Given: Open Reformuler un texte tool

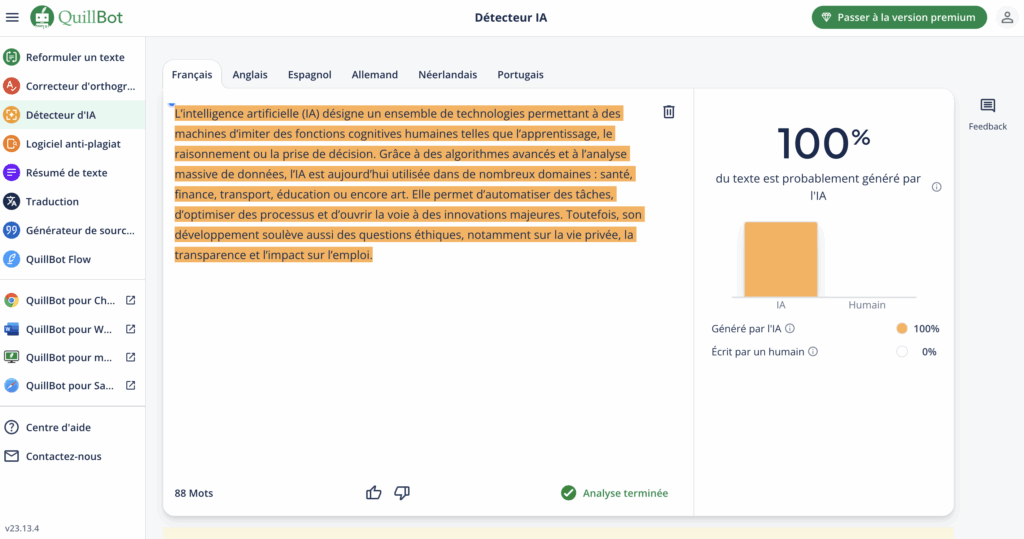Looking at the screenshot, I should tap(74, 57).
